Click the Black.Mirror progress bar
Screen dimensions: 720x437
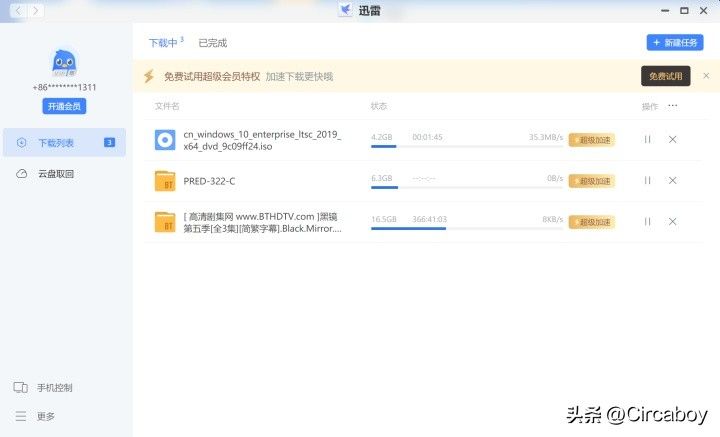(x=467, y=229)
